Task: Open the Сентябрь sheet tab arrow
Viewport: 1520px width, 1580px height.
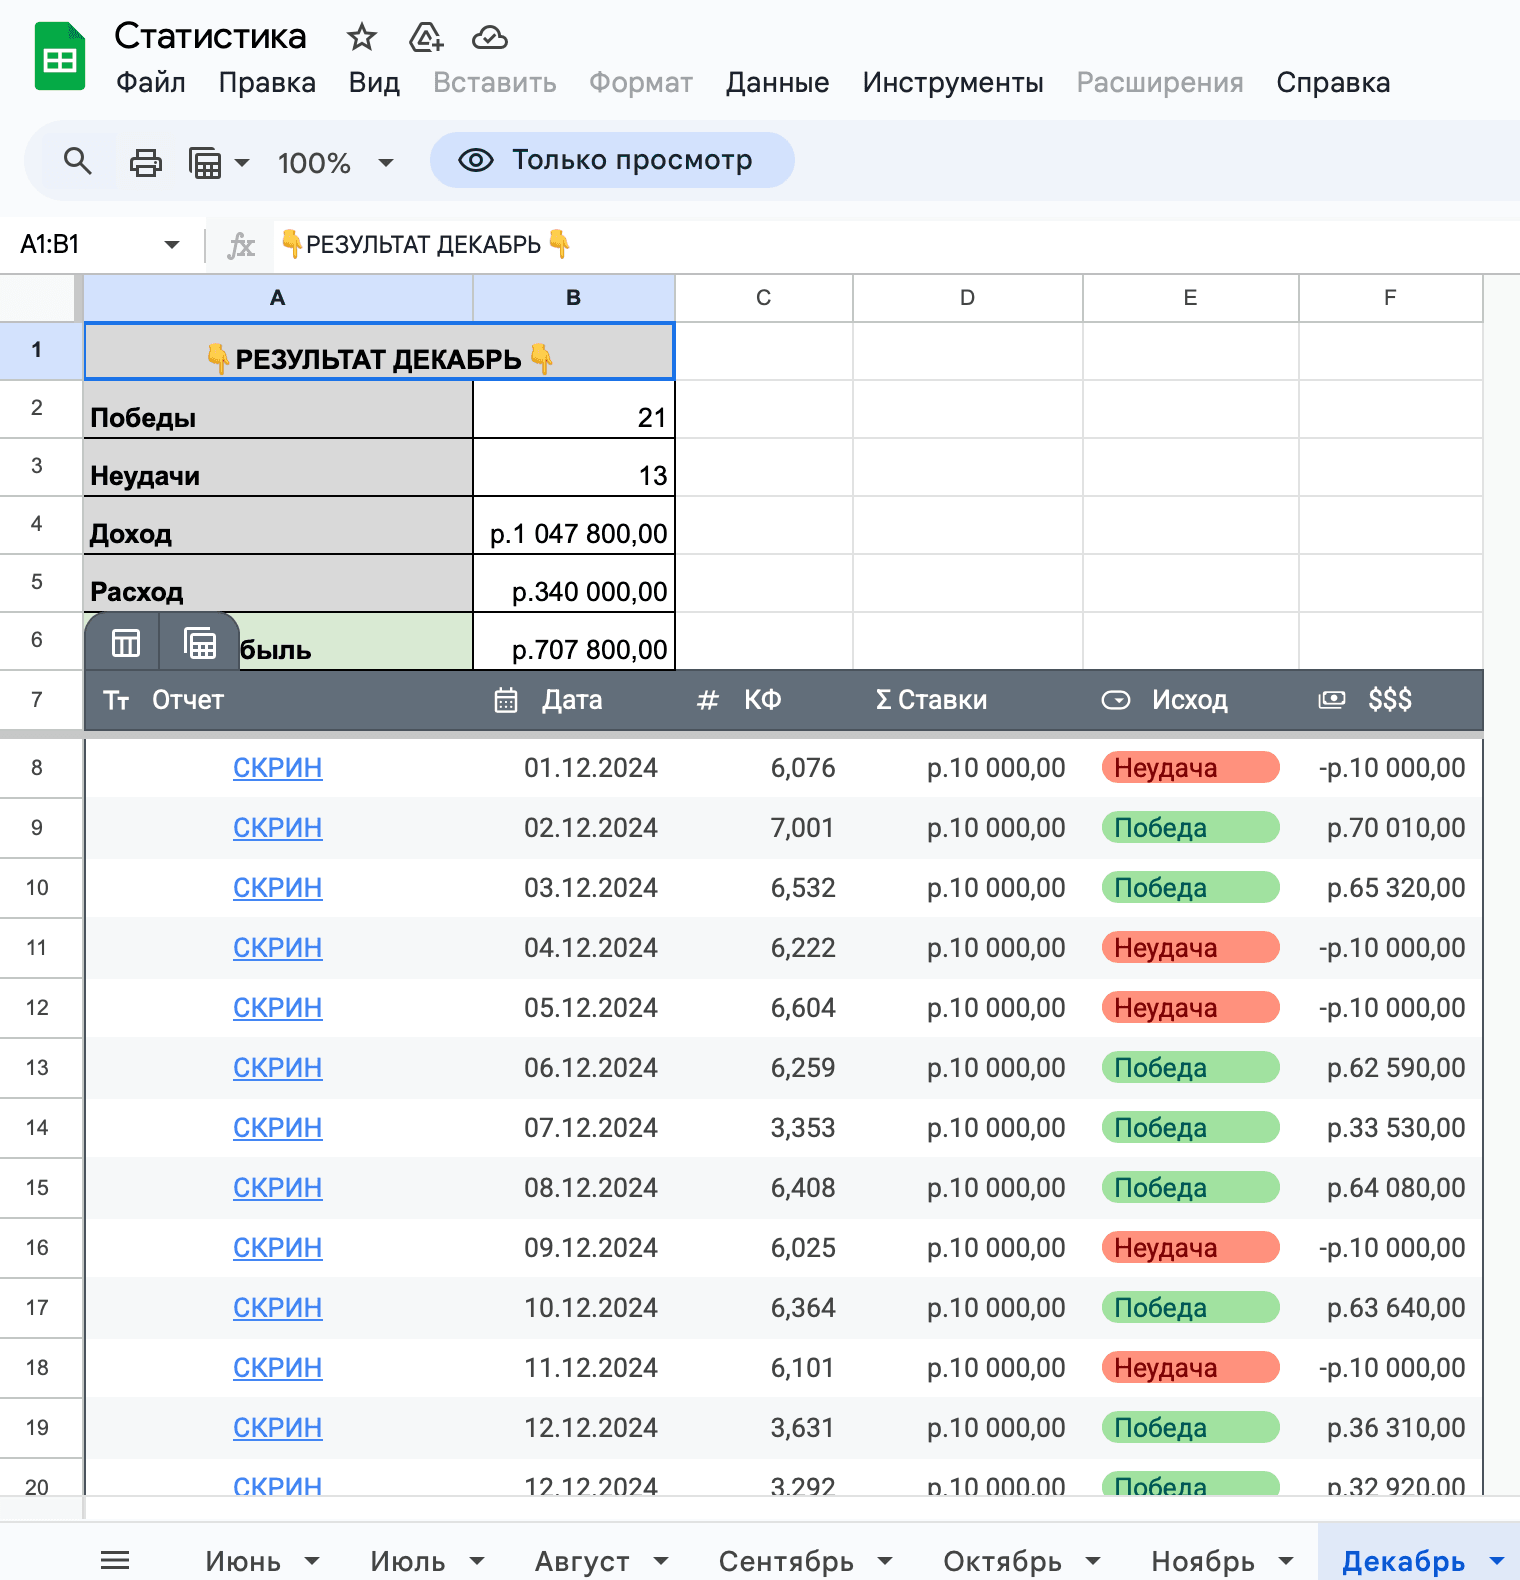Action: pyautogui.click(x=885, y=1561)
